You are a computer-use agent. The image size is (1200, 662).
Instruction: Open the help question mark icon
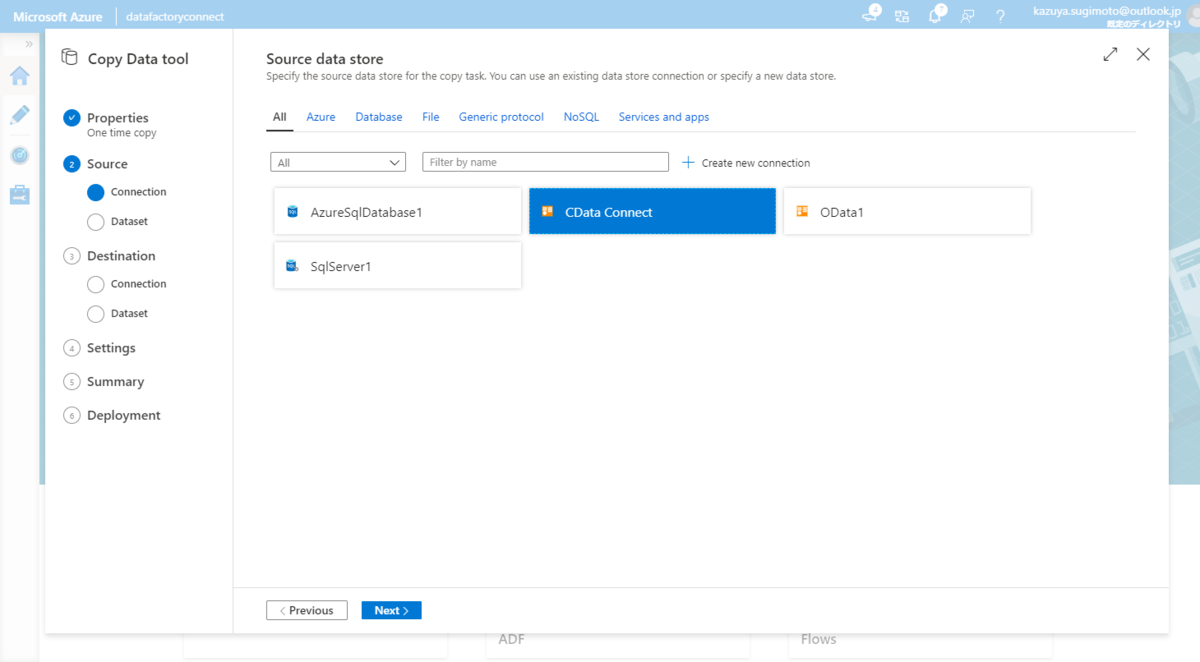pyautogui.click(x=1000, y=16)
